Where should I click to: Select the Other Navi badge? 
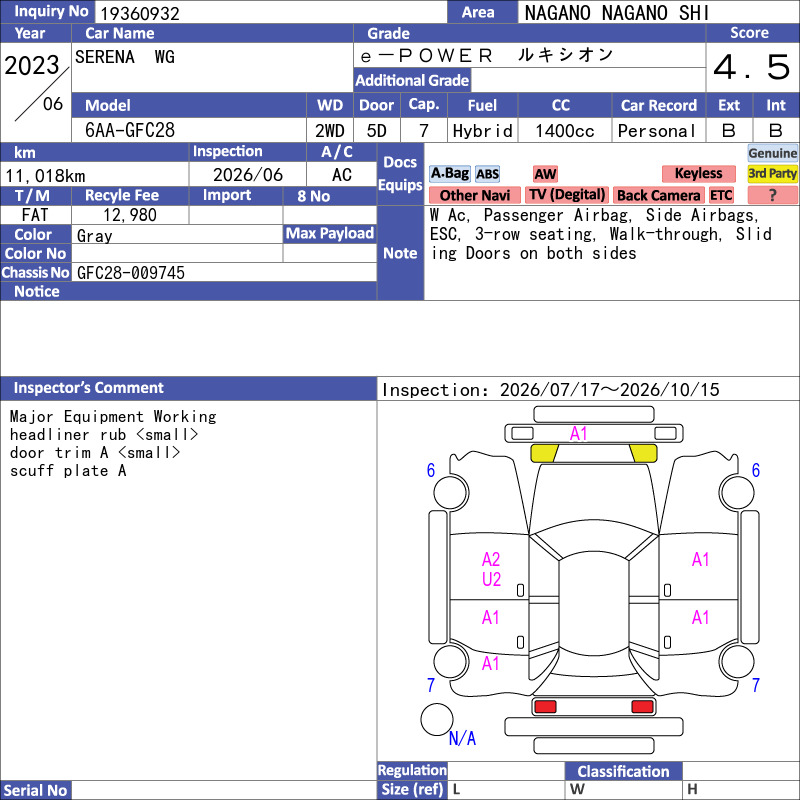474,195
